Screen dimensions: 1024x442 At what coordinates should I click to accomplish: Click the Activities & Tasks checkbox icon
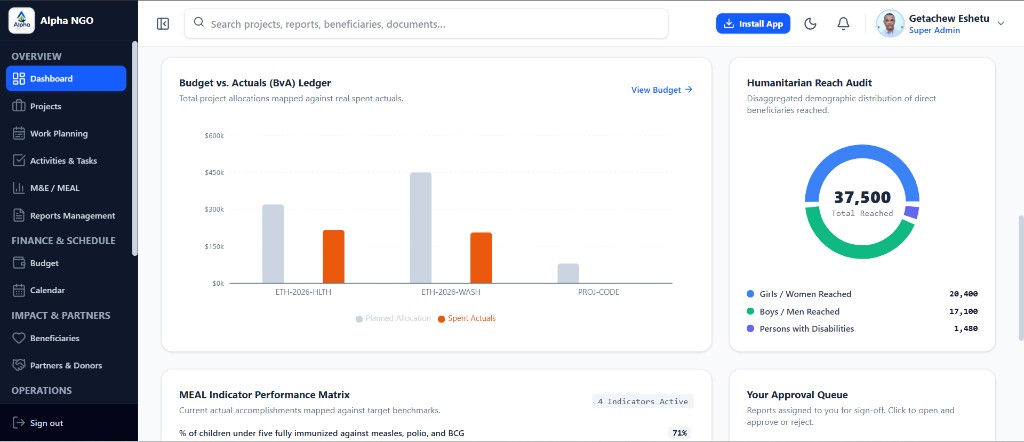point(19,161)
